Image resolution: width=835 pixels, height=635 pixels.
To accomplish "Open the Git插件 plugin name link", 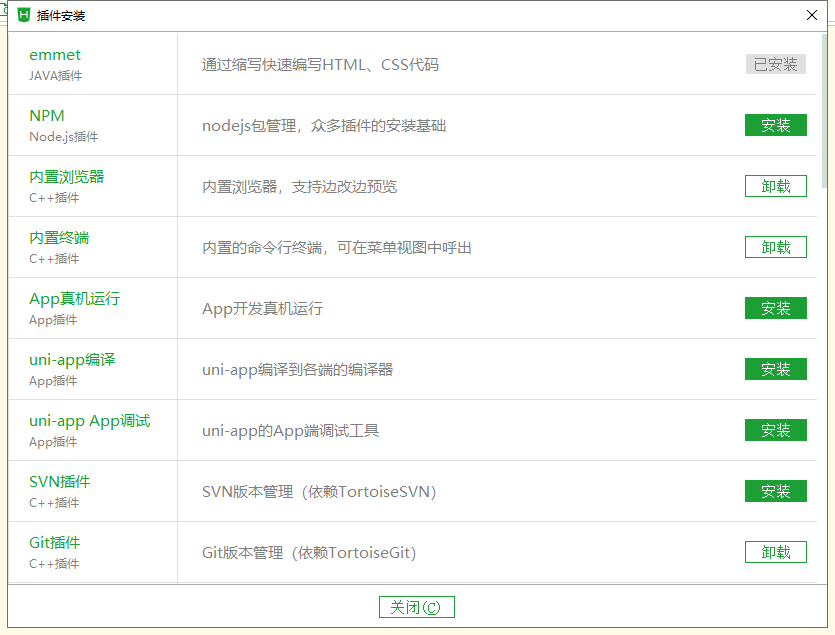I will click(x=54, y=542).
